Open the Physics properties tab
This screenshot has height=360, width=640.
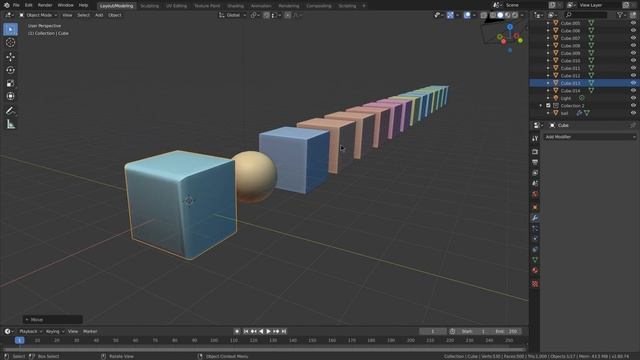(x=535, y=239)
